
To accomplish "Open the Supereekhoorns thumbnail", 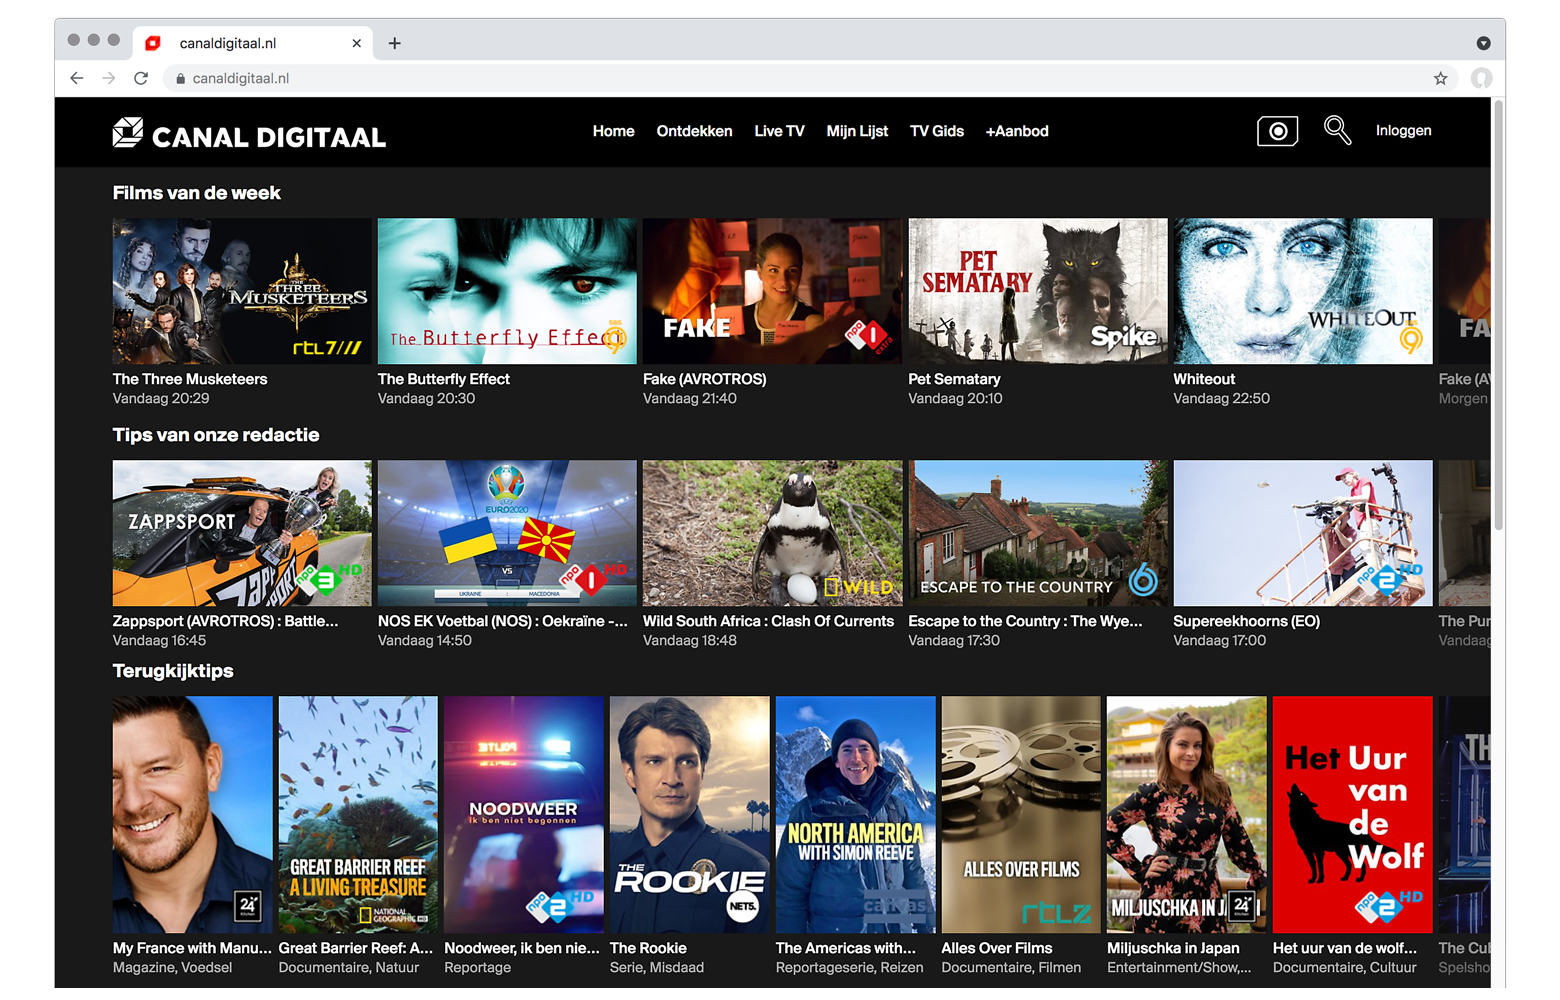I will (x=1303, y=533).
